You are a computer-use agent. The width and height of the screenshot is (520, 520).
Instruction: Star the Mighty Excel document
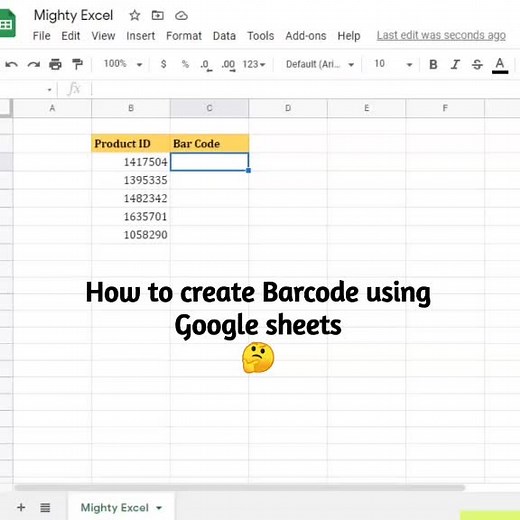click(x=135, y=15)
